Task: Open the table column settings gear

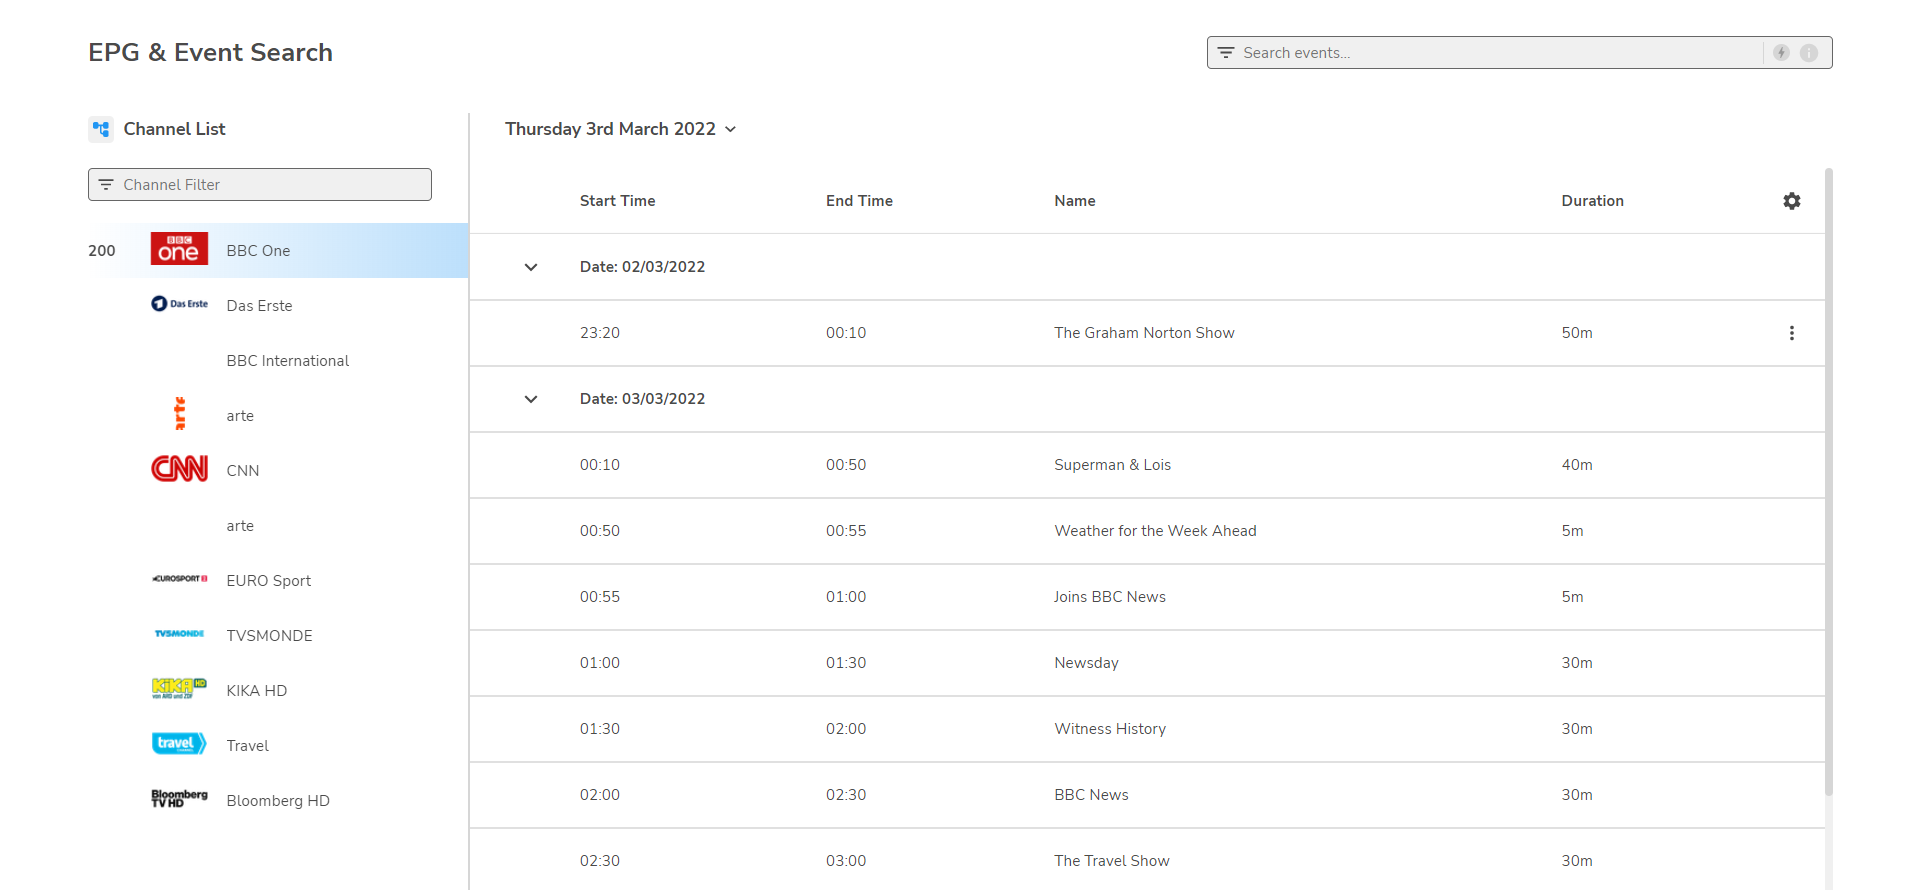Action: pos(1791,201)
